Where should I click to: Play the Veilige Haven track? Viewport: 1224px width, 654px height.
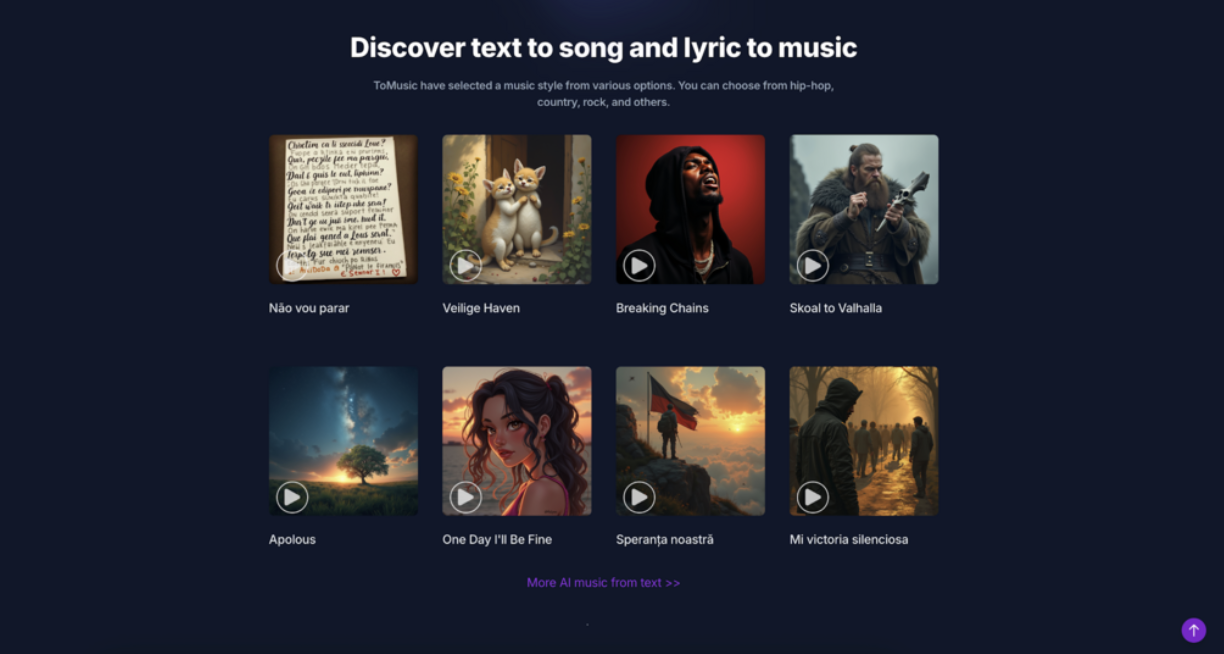pyautogui.click(x=465, y=265)
